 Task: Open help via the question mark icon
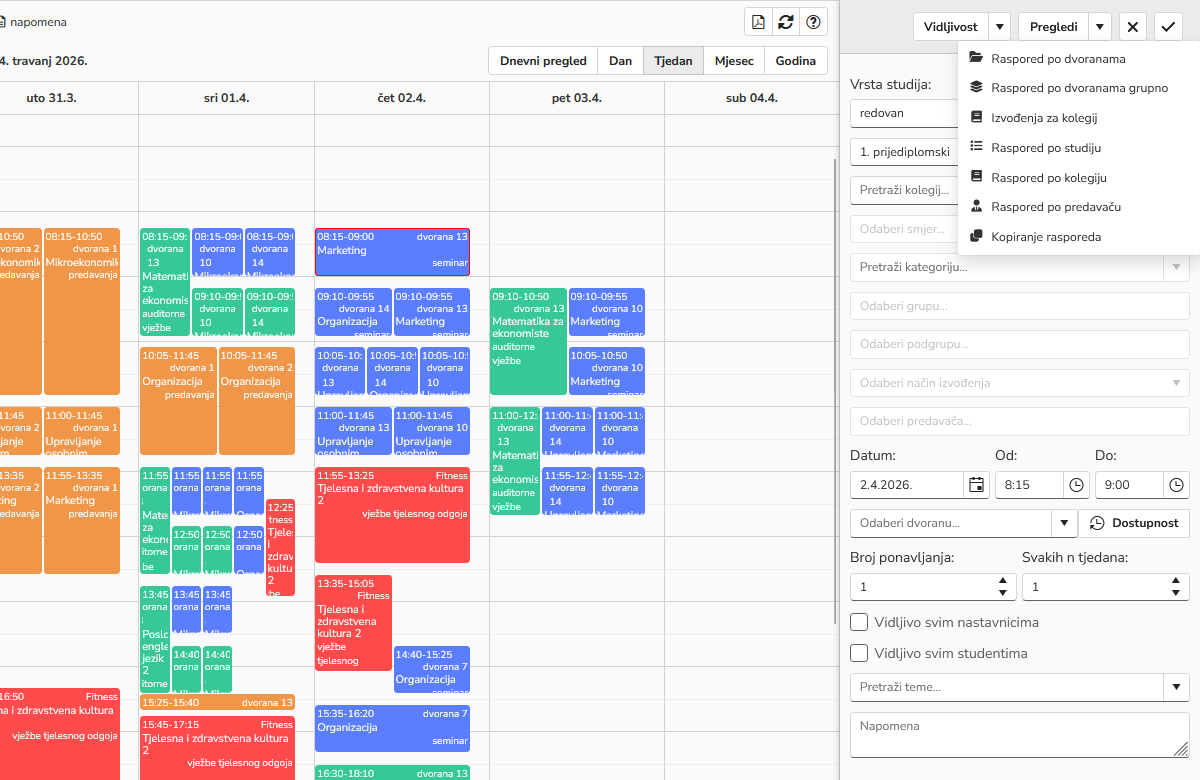click(x=815, y=23)
